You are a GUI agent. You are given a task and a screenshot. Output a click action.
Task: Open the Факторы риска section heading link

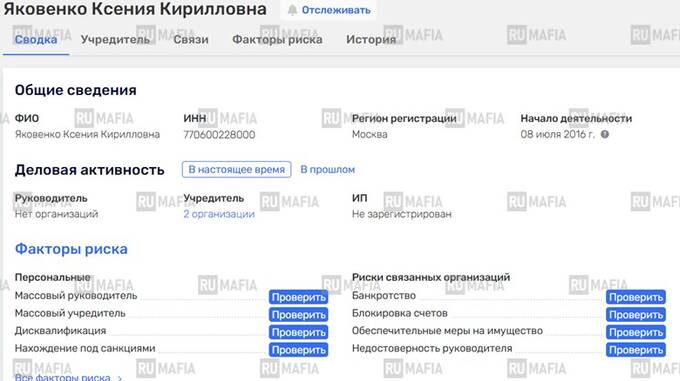pyautogui.click(x=71, y=249)
